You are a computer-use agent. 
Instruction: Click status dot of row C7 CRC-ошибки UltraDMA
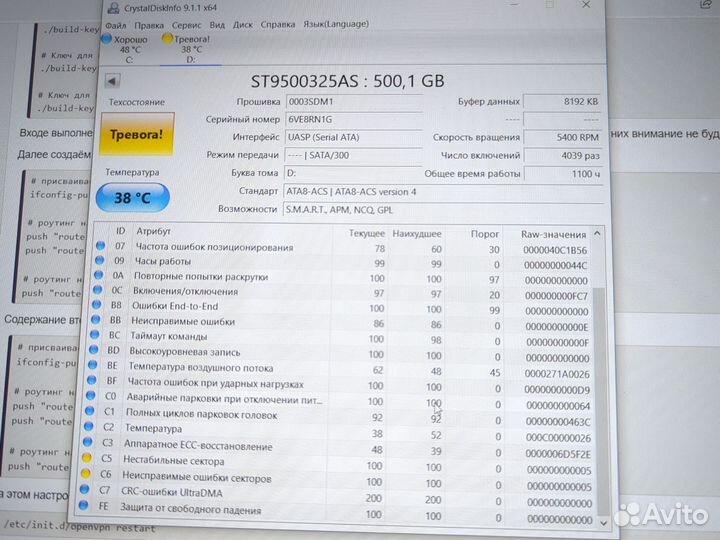click(x=84, y=489)
